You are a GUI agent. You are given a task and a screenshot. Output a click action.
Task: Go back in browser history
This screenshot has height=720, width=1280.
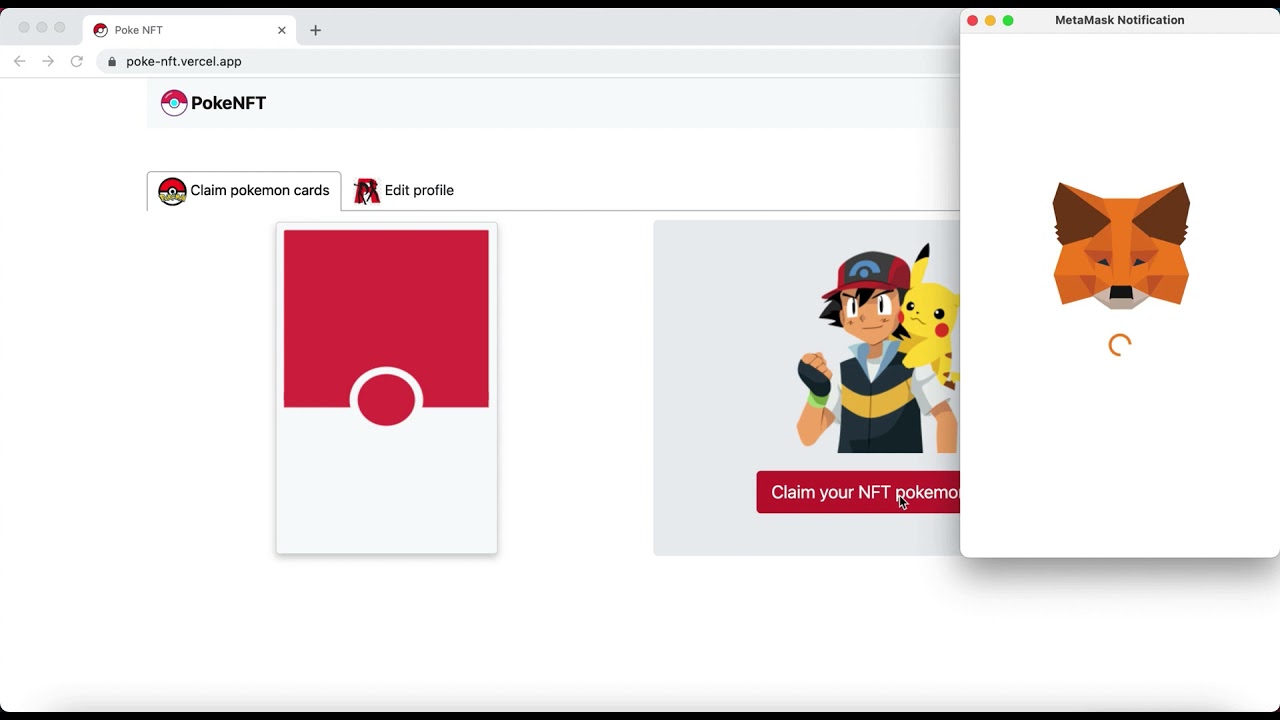(x=19, y=61)
